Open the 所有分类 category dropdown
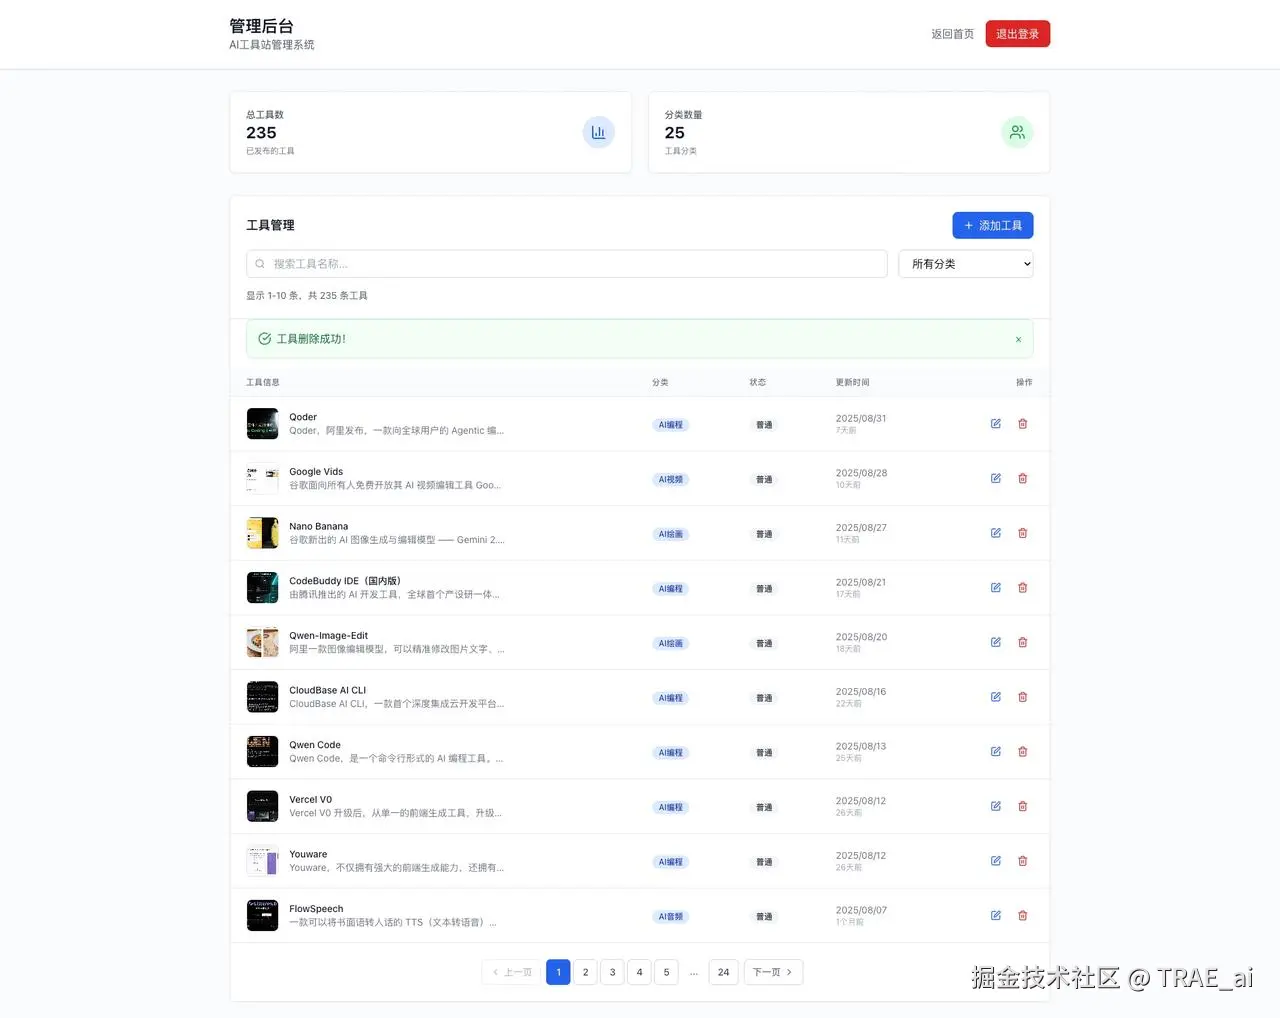1280x1018 pixels. pos(966,264)
